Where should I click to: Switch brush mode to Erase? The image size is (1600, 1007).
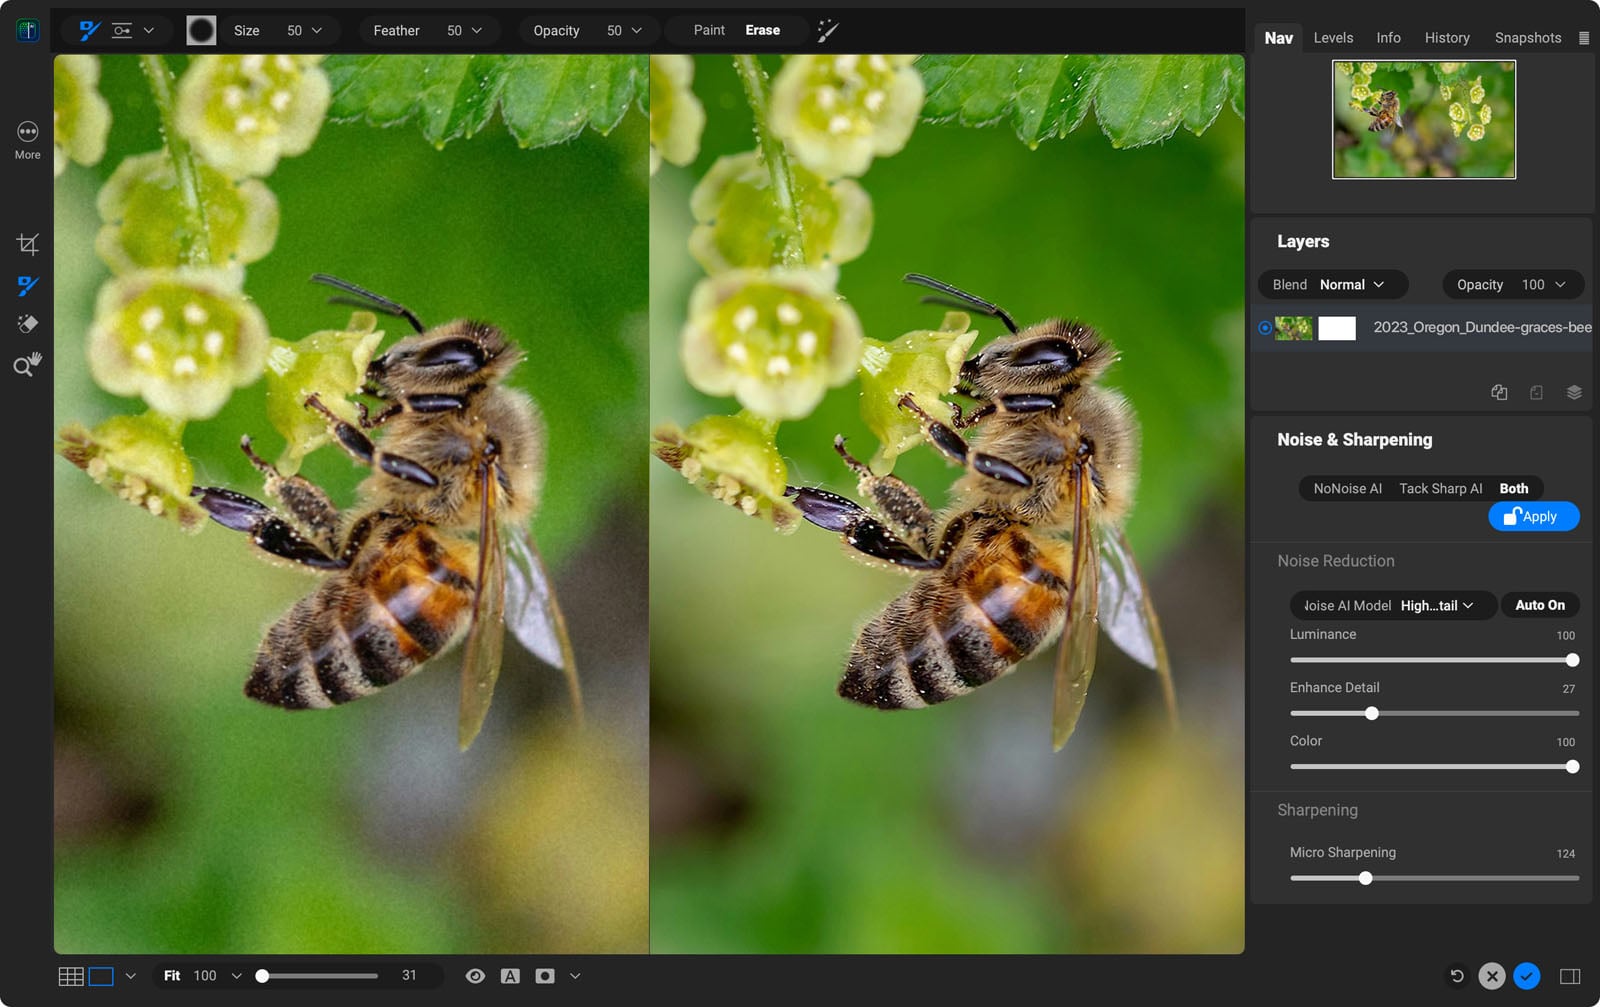pos(762,30)
